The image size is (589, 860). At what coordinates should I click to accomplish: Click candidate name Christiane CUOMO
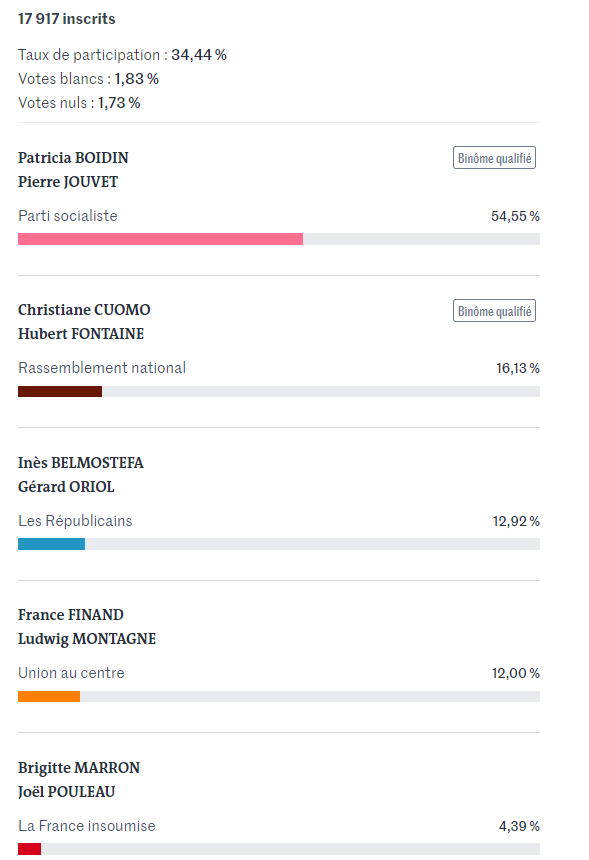click(x=84, y=310)
